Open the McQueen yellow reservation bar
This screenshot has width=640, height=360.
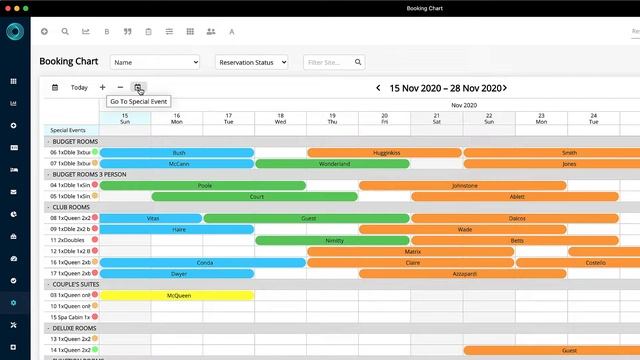[x=177, y=296]
